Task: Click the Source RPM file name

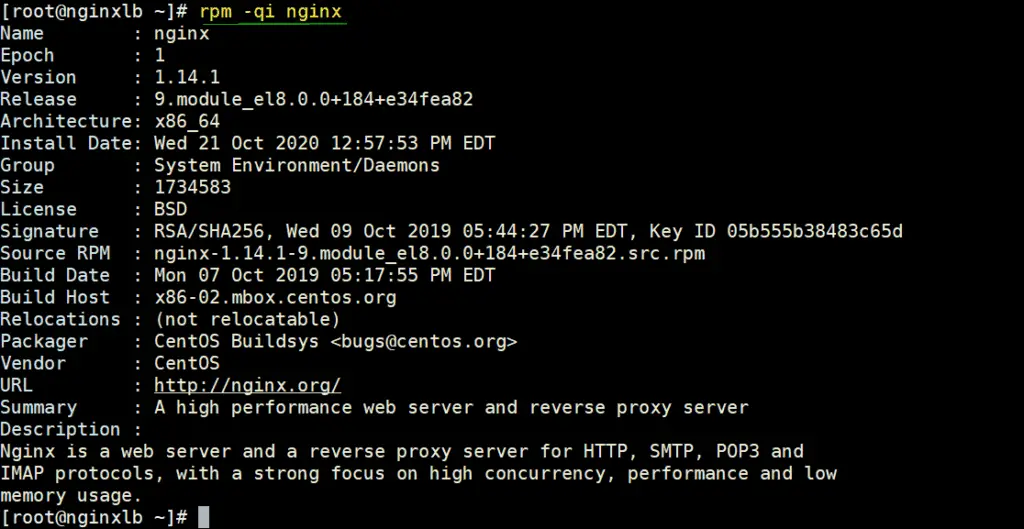Action: [429, 253]
